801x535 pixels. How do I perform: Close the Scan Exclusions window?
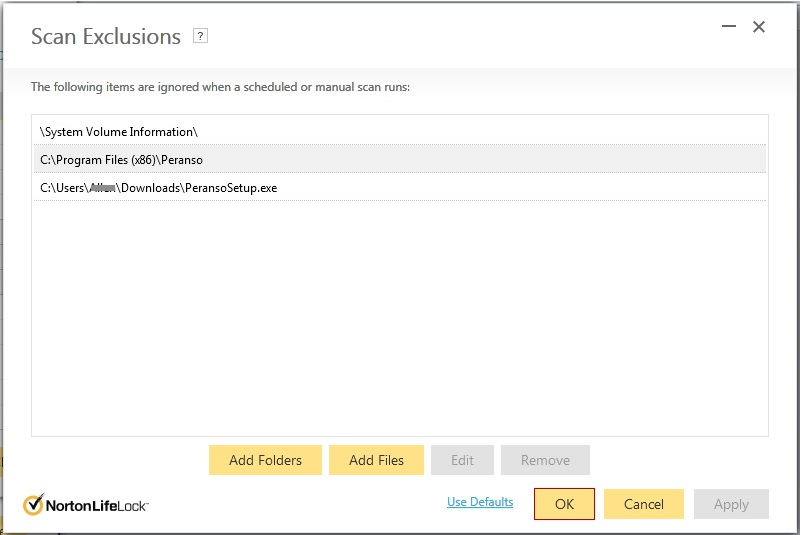[x=759, y=27]
